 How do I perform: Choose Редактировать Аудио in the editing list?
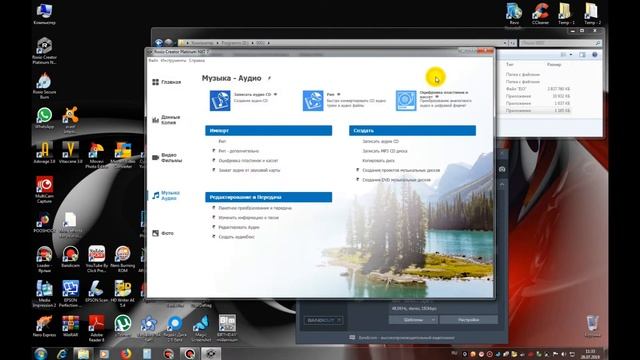[239, 227]
